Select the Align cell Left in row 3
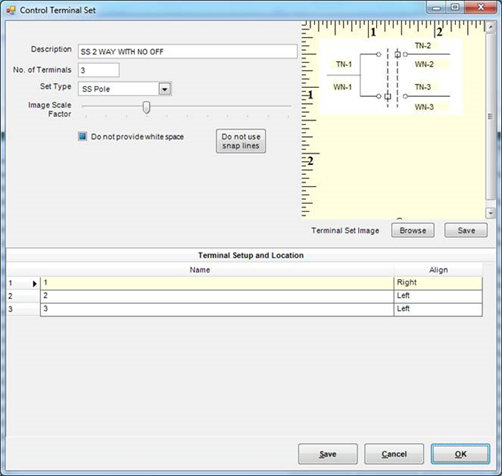Viewport: 502px width, 476px height. [438, 309]
